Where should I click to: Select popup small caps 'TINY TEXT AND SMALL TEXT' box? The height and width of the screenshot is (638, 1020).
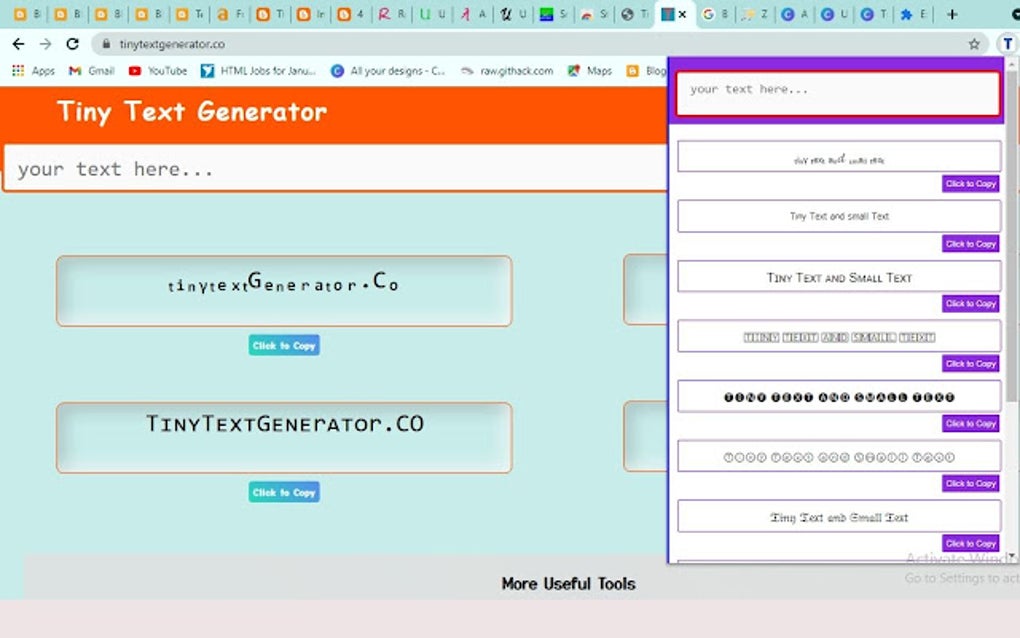tap(839, 276)
